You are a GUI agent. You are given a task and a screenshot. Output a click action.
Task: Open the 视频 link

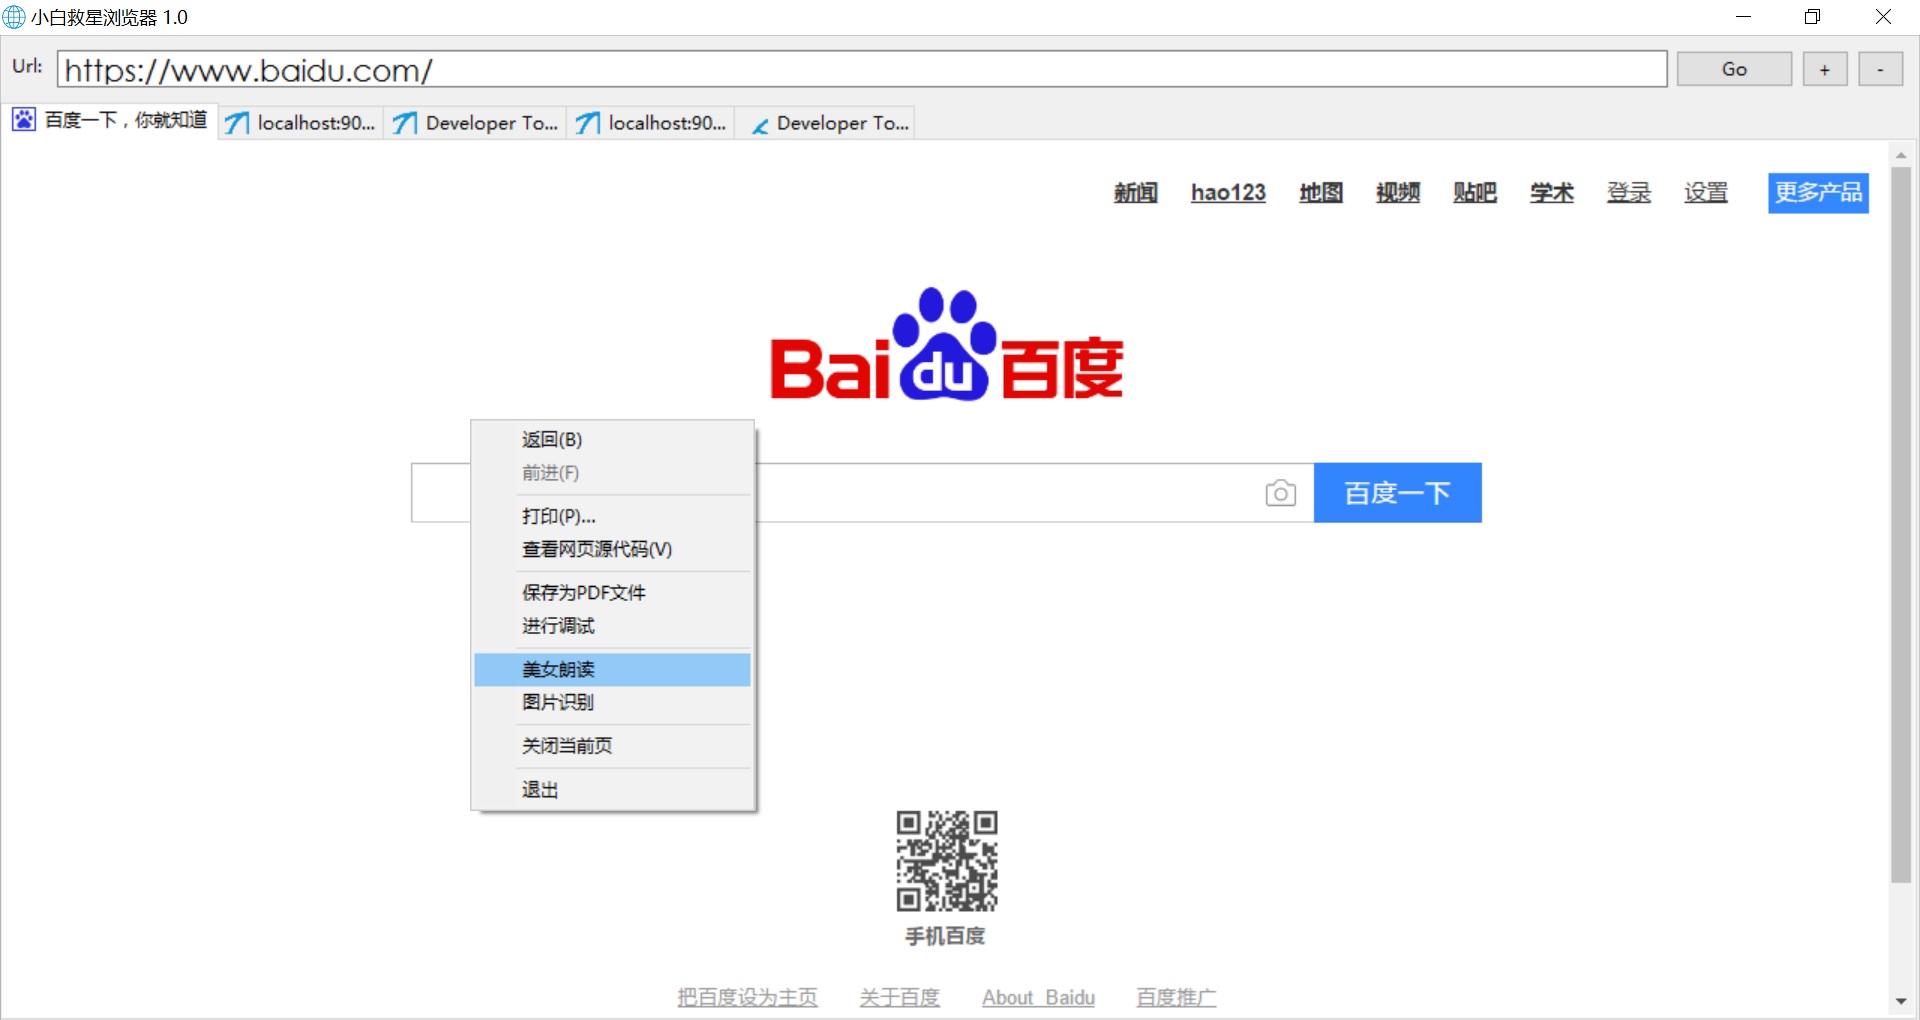[1398, 192]
